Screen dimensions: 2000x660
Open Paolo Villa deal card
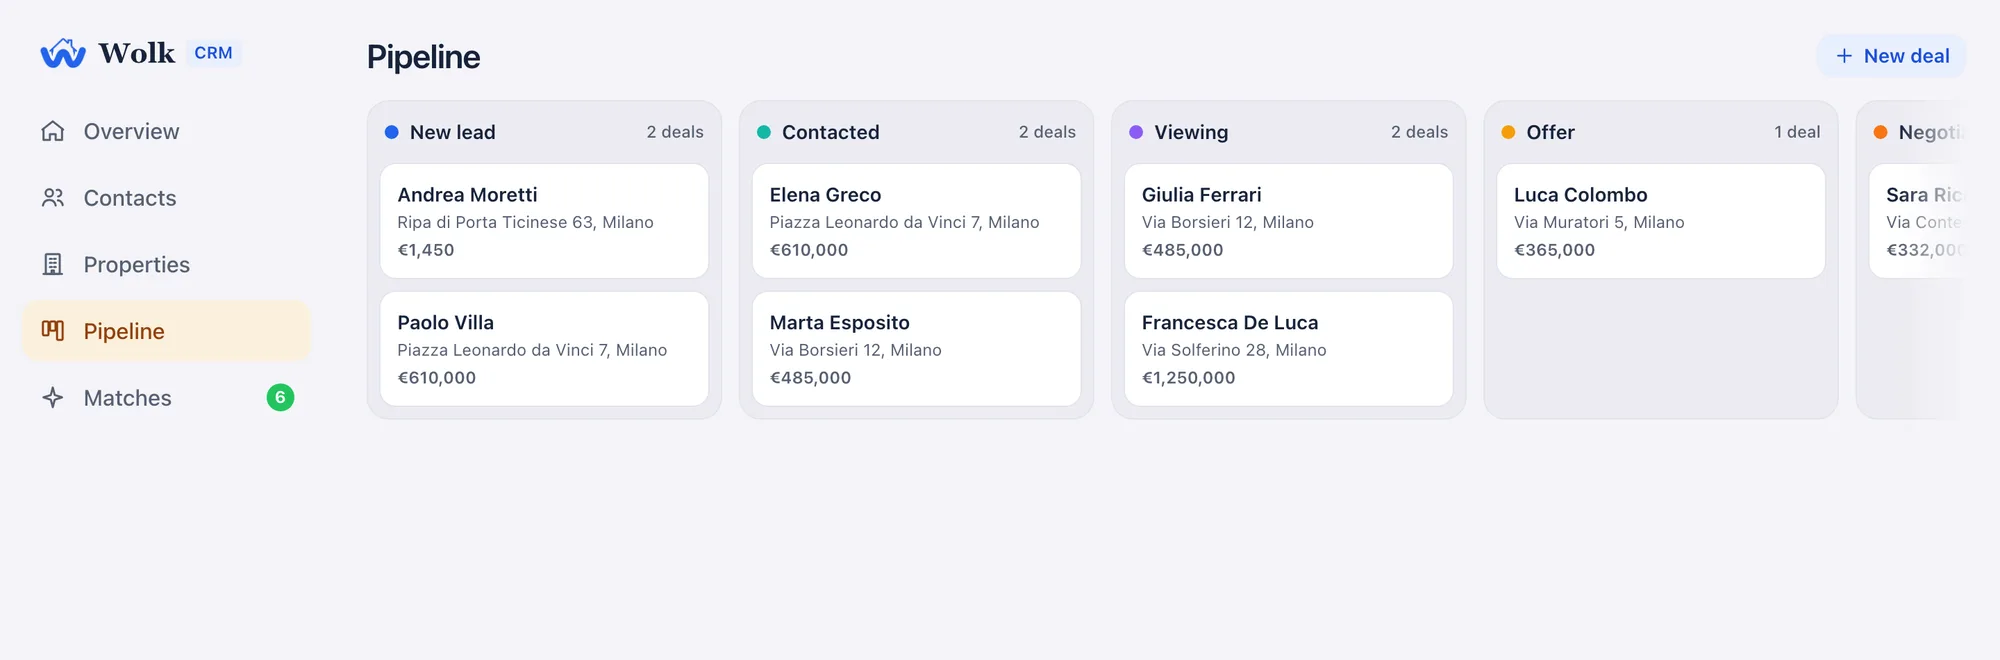(544, 349)
